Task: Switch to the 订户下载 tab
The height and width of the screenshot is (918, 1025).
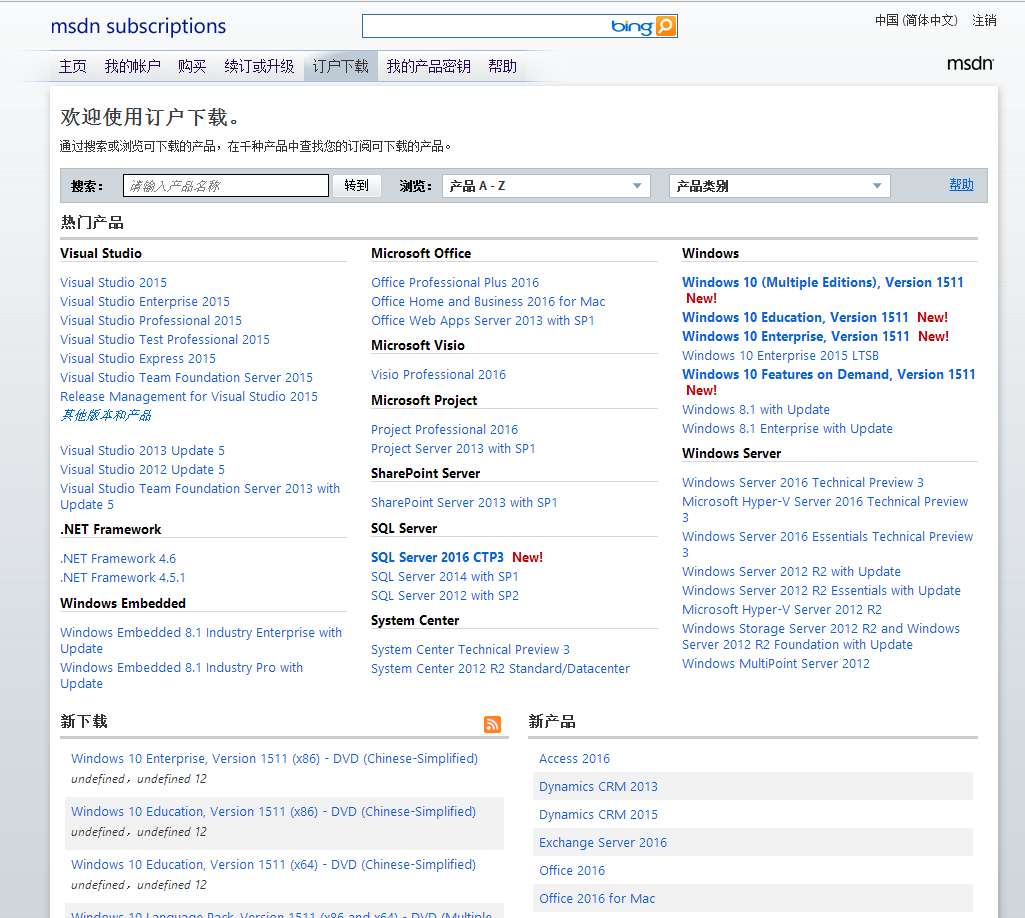Action: pyautogui.click(x=341, y=67)
